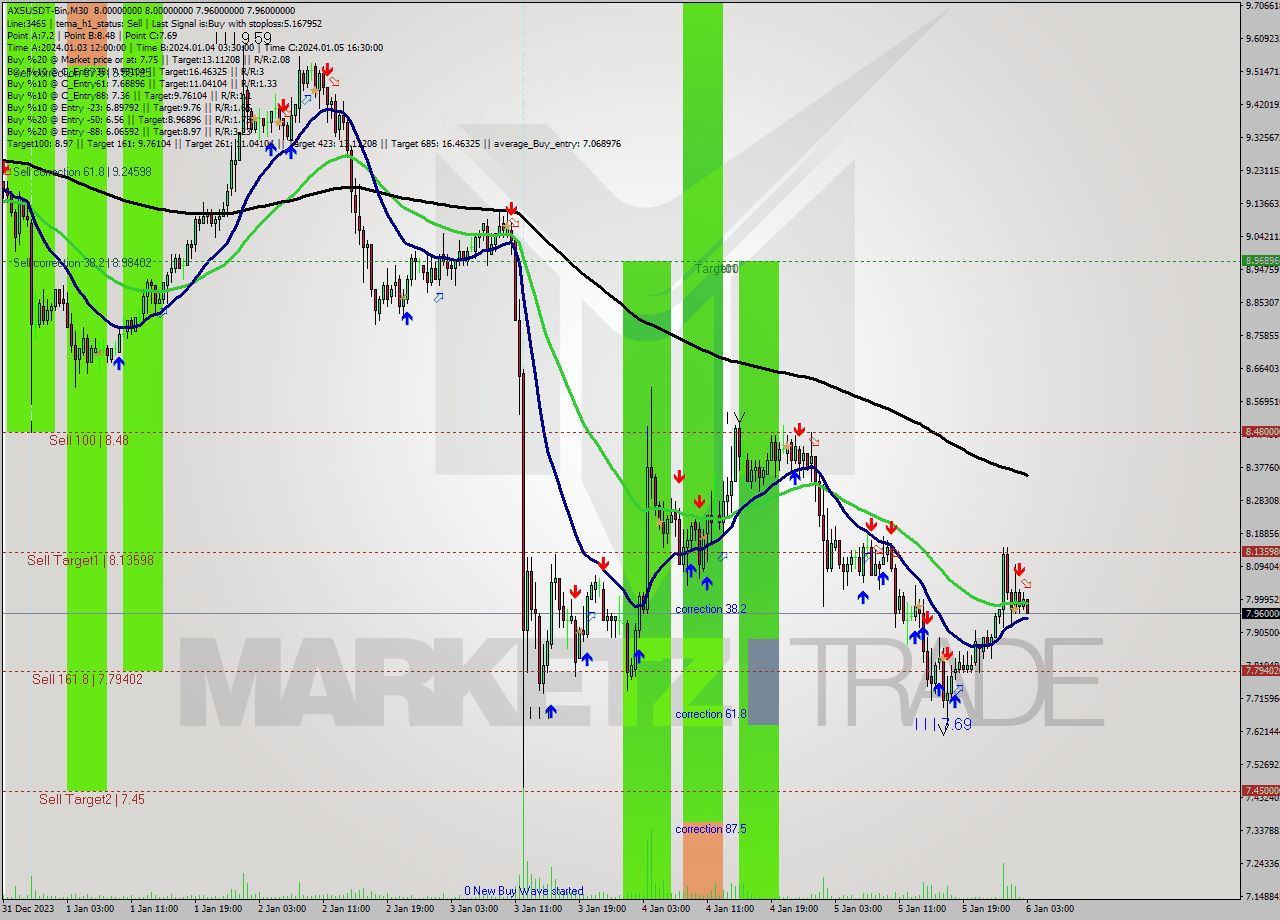Click the I I I 9.59 wave label
The image size is (1280, 920).
point(243,38)
